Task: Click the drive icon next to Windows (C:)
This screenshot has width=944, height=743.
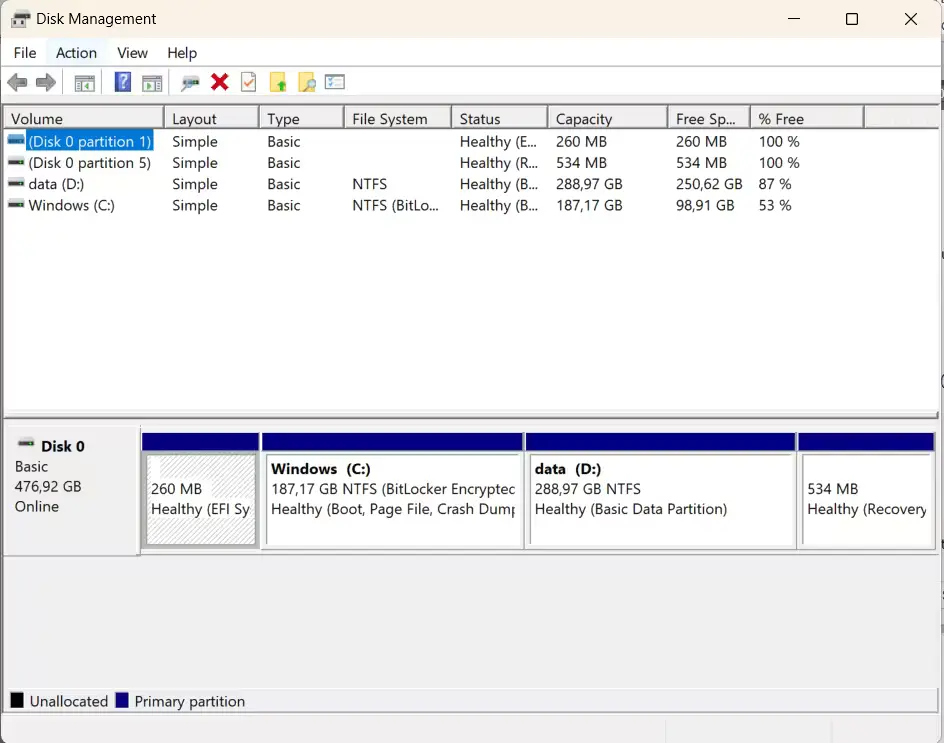Action: 16,205
